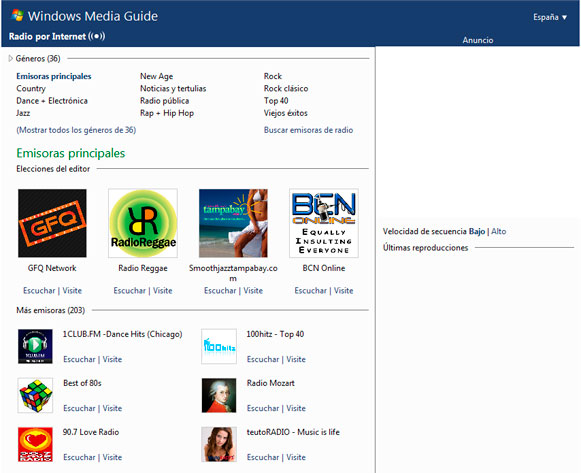Listen to 100hitz - Top 40
This screenshot has width=581, height=473.
click(263, 359)
